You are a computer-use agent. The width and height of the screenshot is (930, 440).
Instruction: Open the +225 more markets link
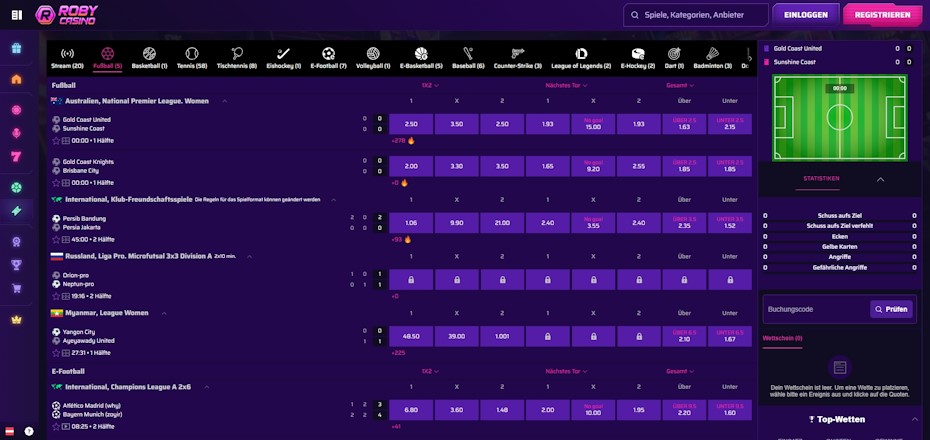click(397, 353)
